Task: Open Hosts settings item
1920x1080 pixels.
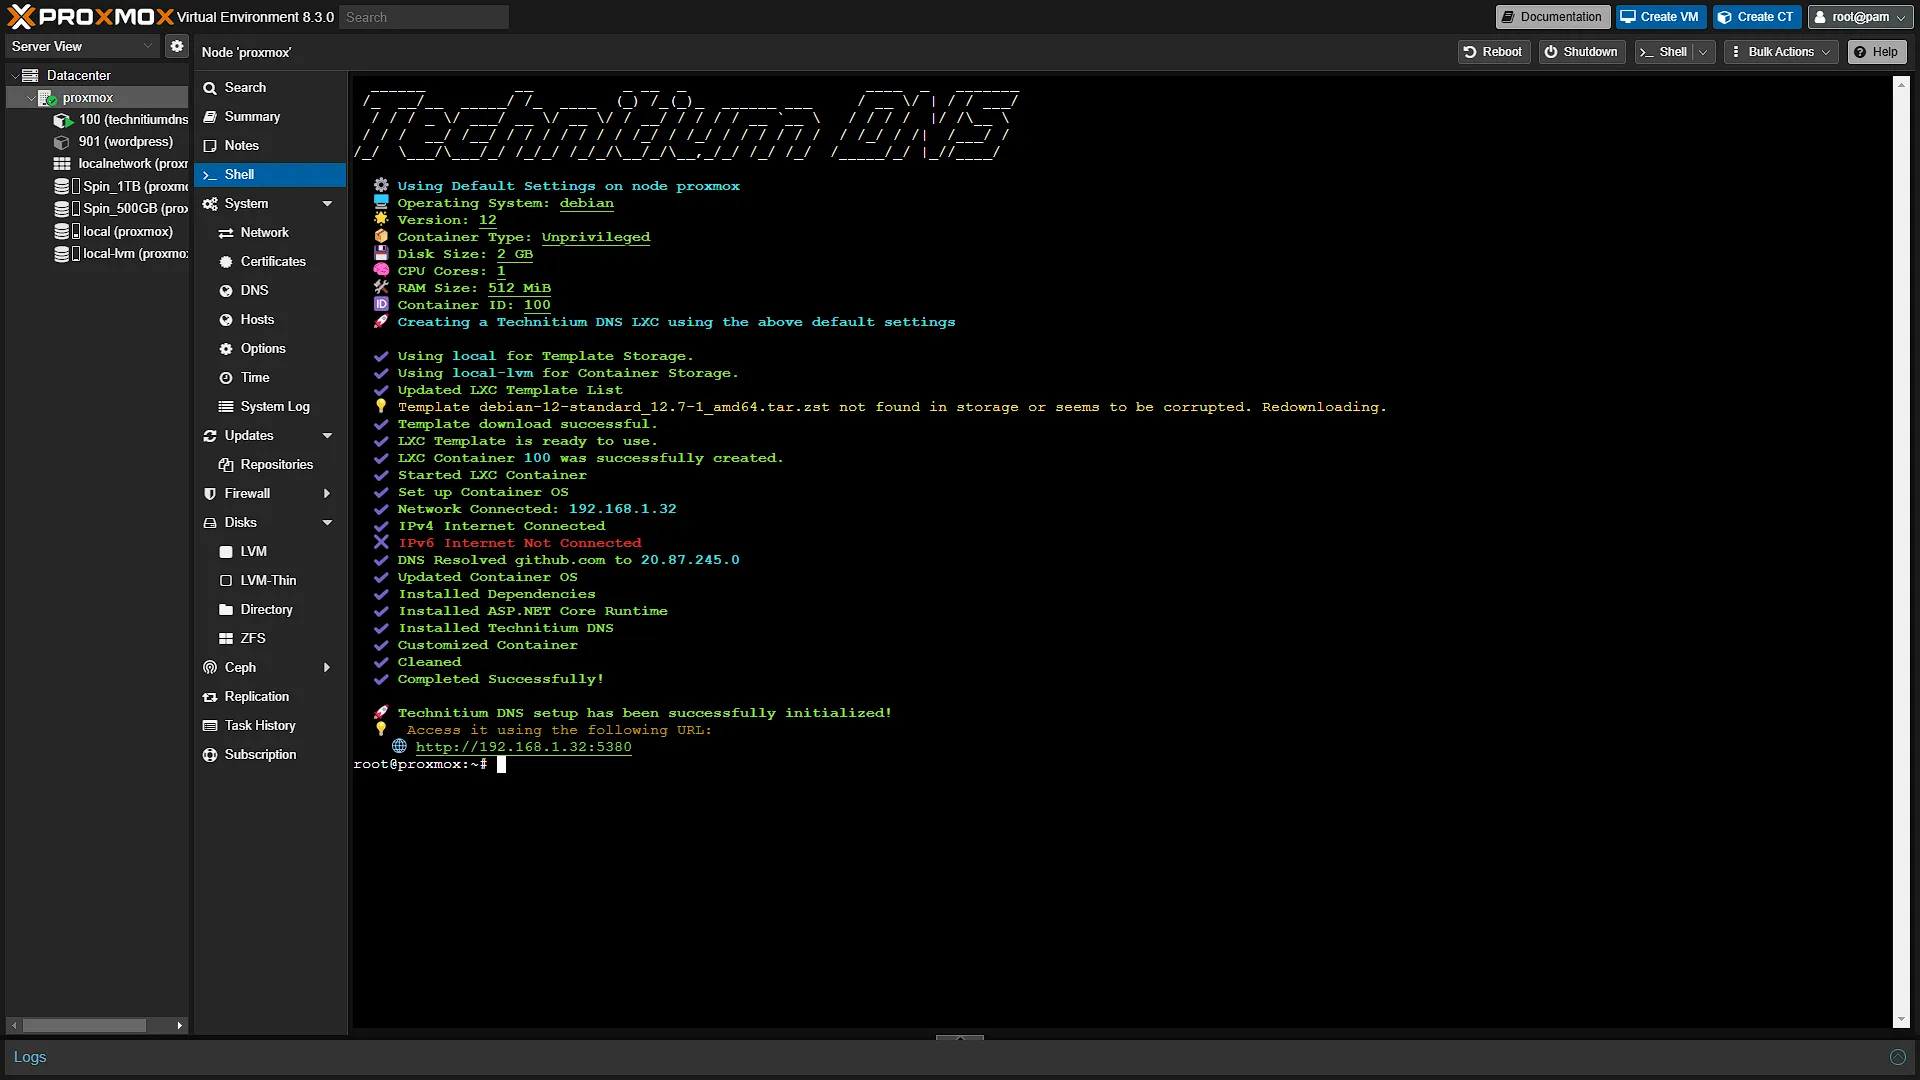Action: click(x=270, y=320)
